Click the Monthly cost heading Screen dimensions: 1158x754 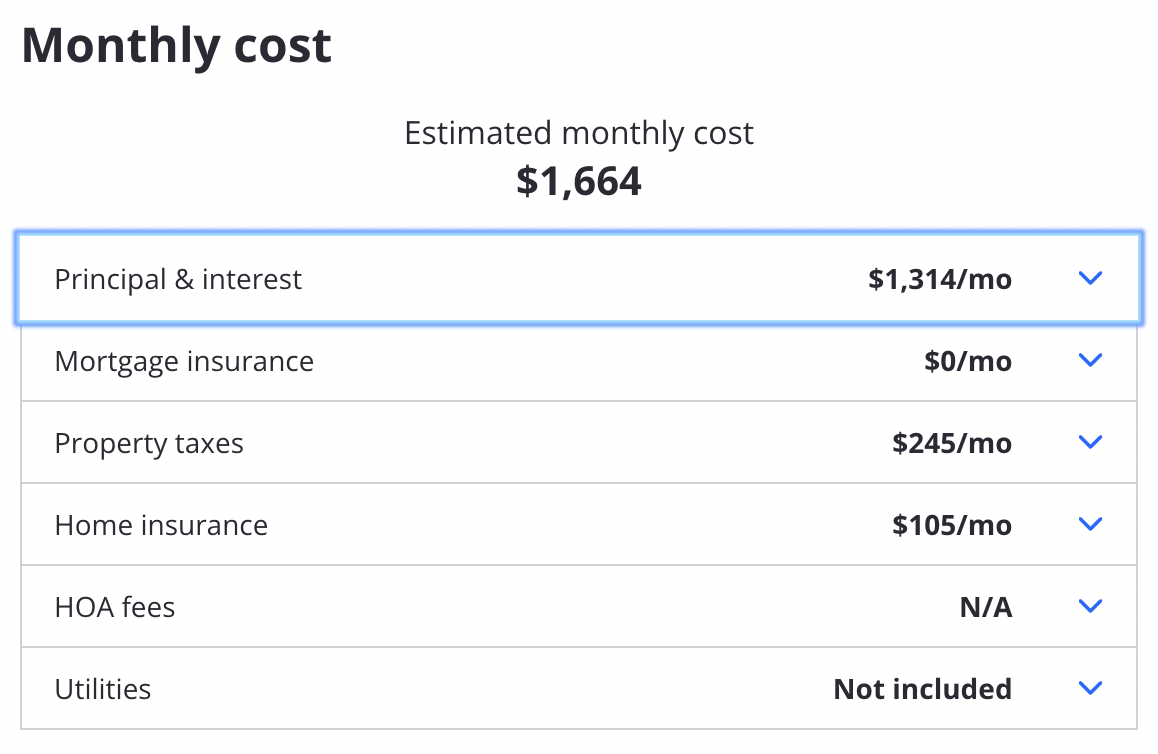(177, 46)
